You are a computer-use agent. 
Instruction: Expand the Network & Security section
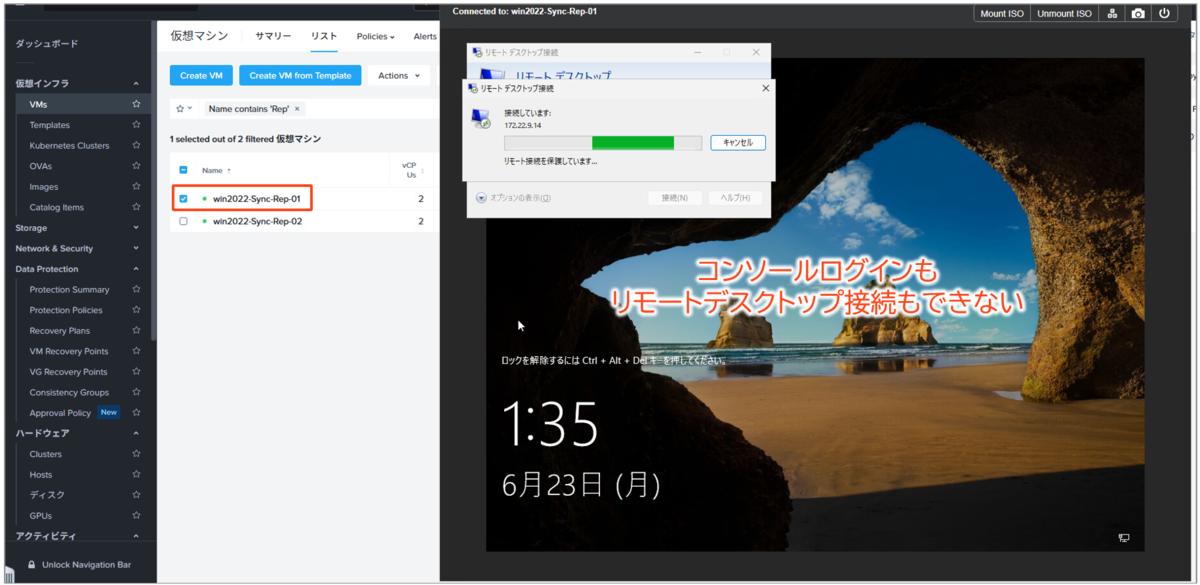click(136, 248)
